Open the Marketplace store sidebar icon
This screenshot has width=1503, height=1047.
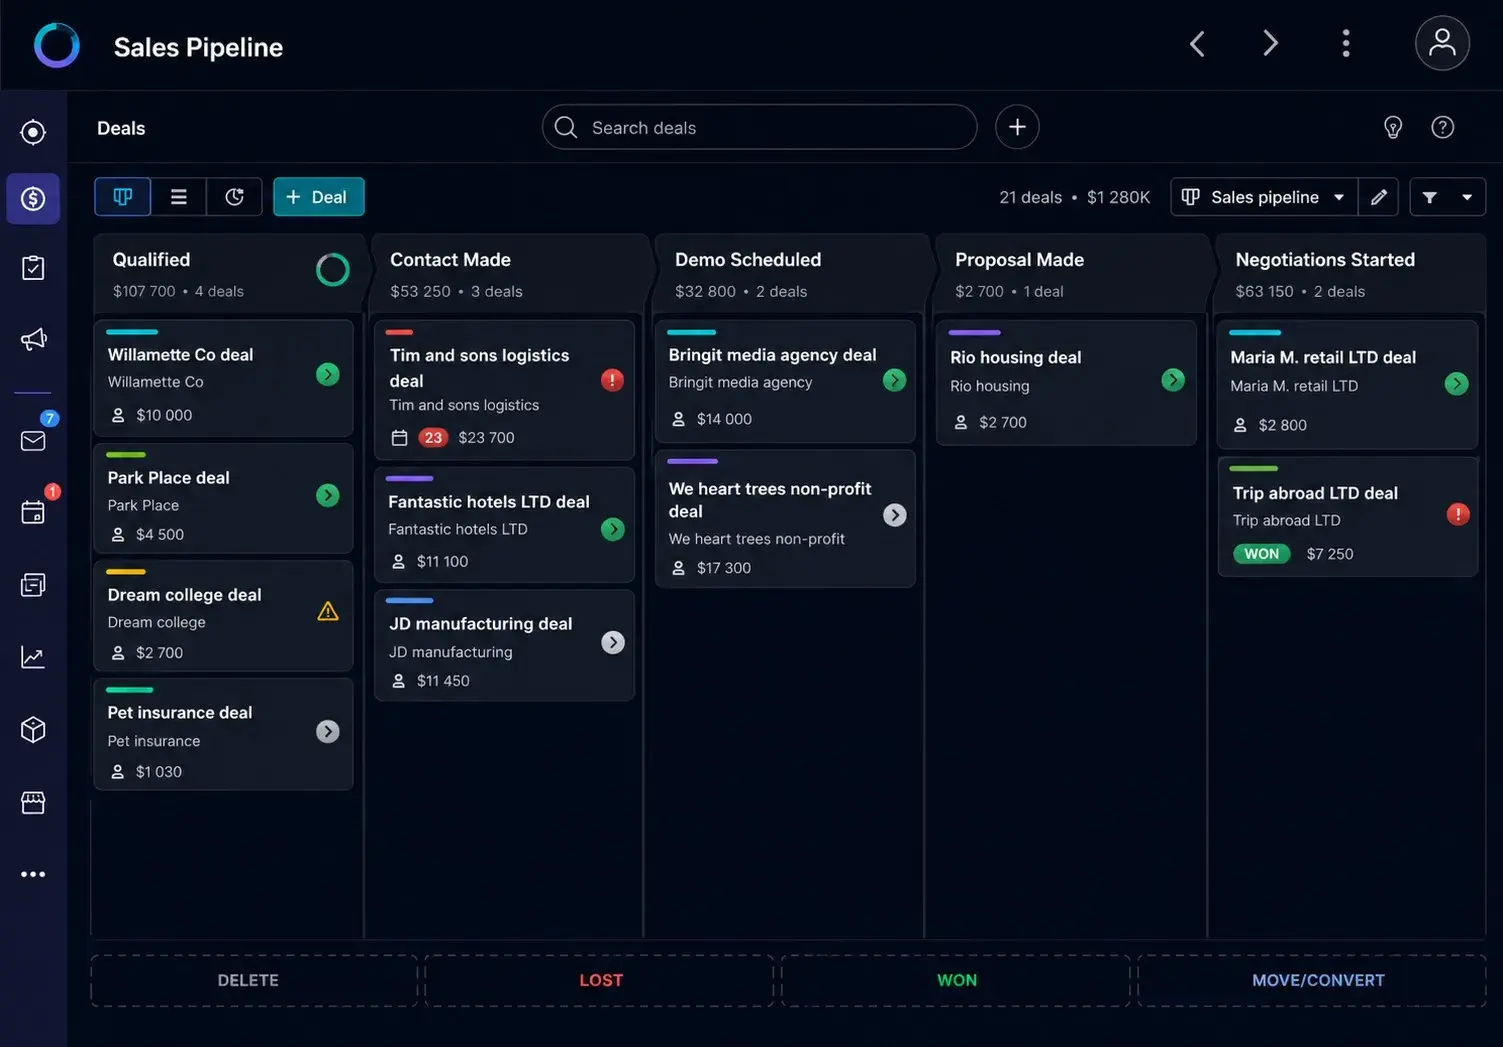[33, 802]
